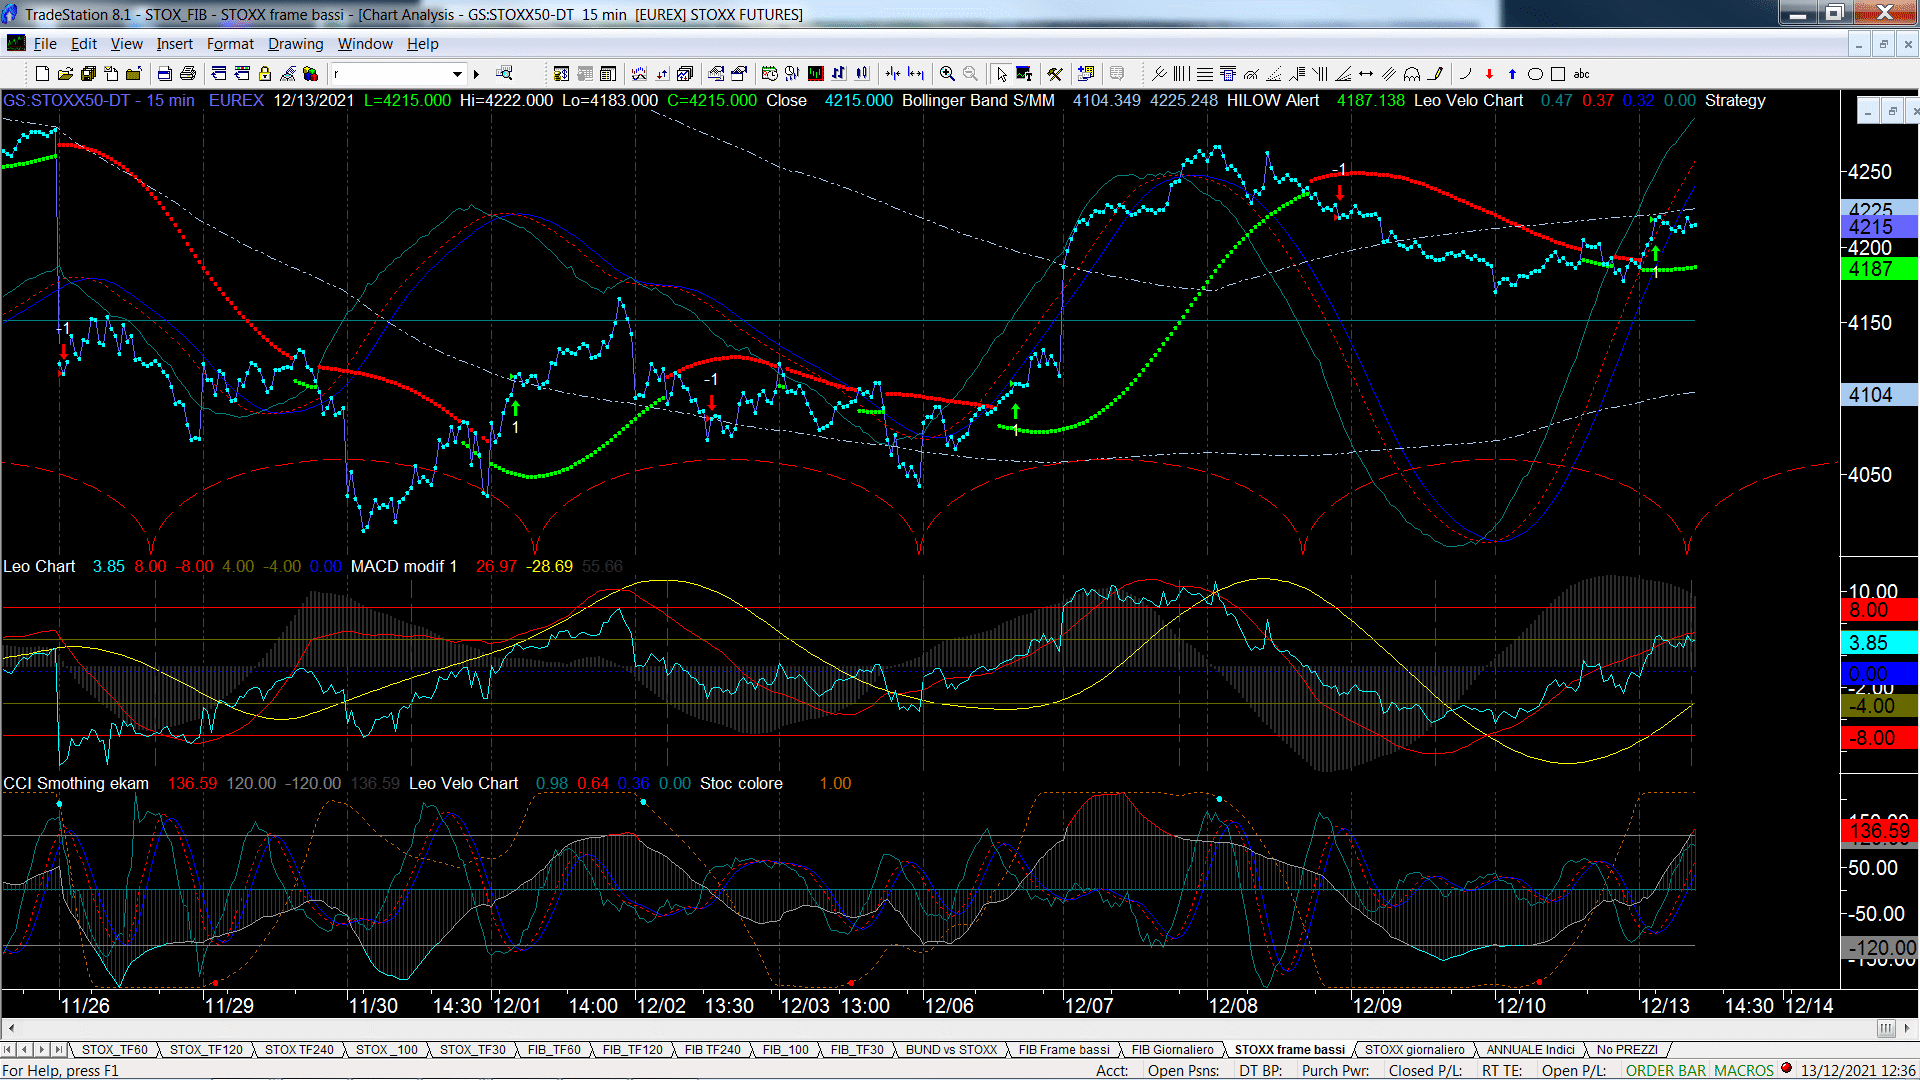Select the blue up arrow drawing tool
This screenshot has height=1080, width=1920.
click(1513, 74)
